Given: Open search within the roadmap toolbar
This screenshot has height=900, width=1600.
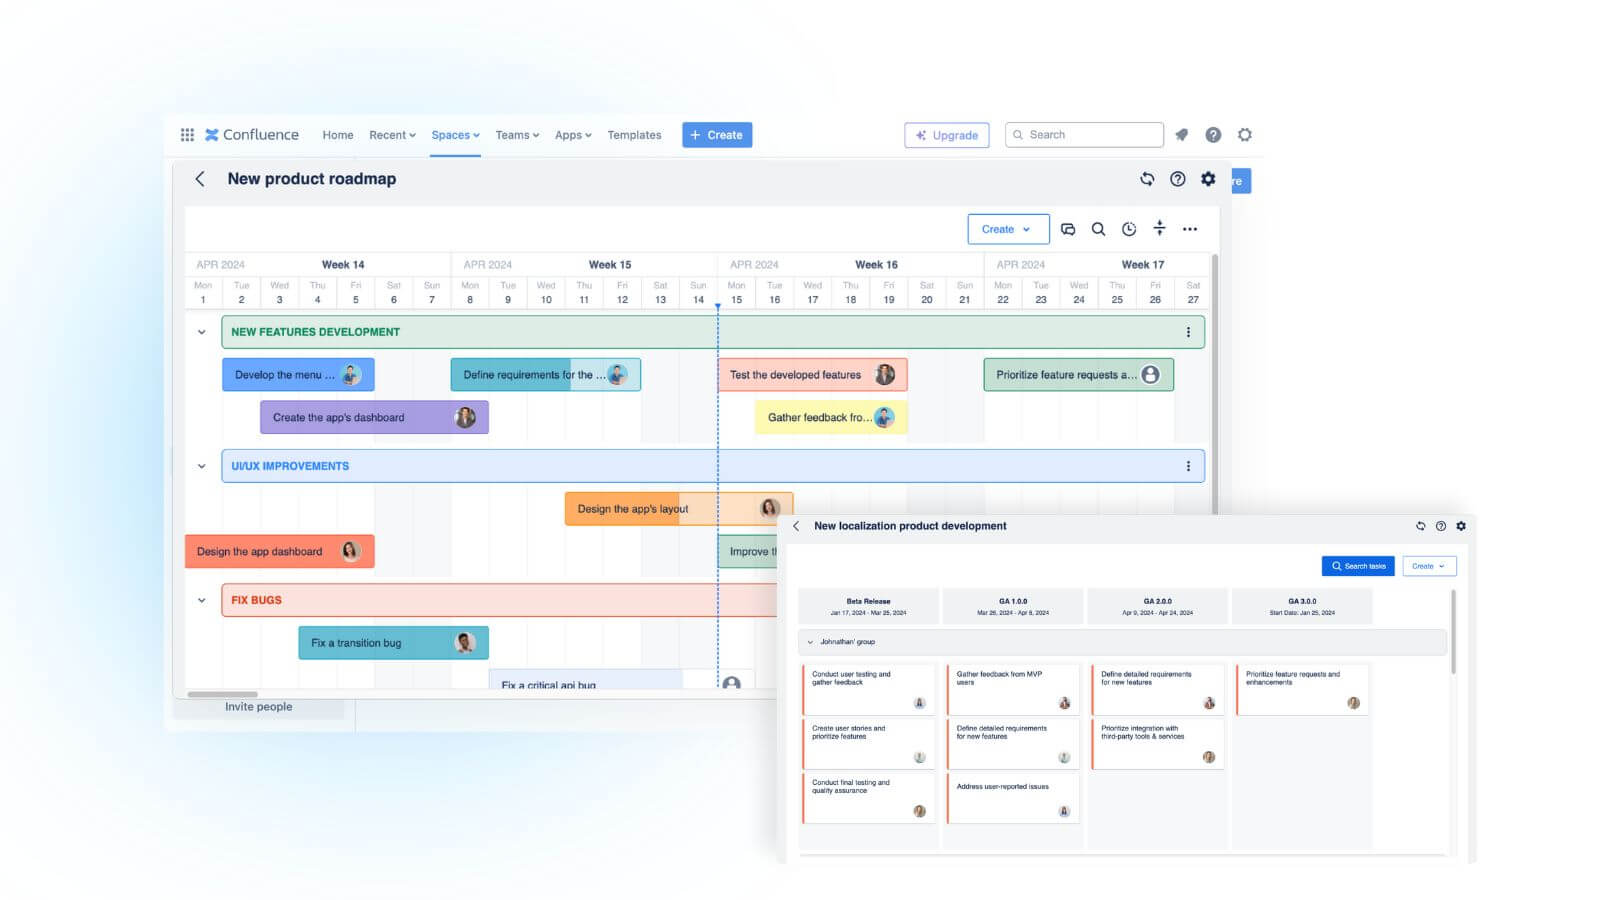Looking at the screenshot, I should (1098, 229).
